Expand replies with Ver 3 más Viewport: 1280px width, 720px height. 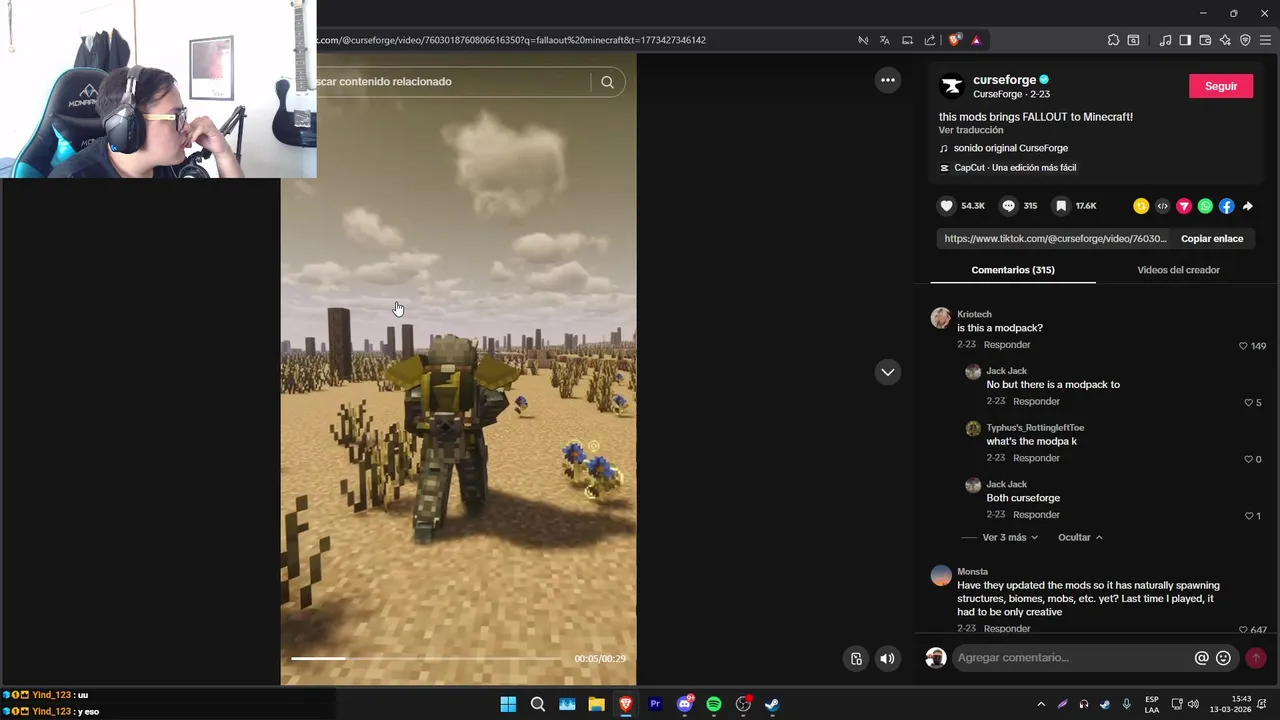[1010, 538]
